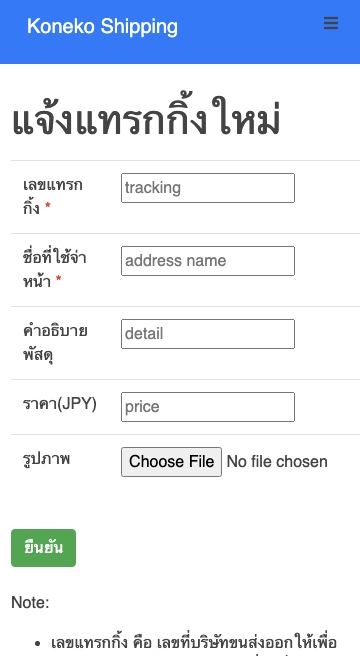The width and height of the screenshot is (360, 656).
Task: Click the first note bullet about เลขแทรกกิ้ง
Action: coord(194,644)
